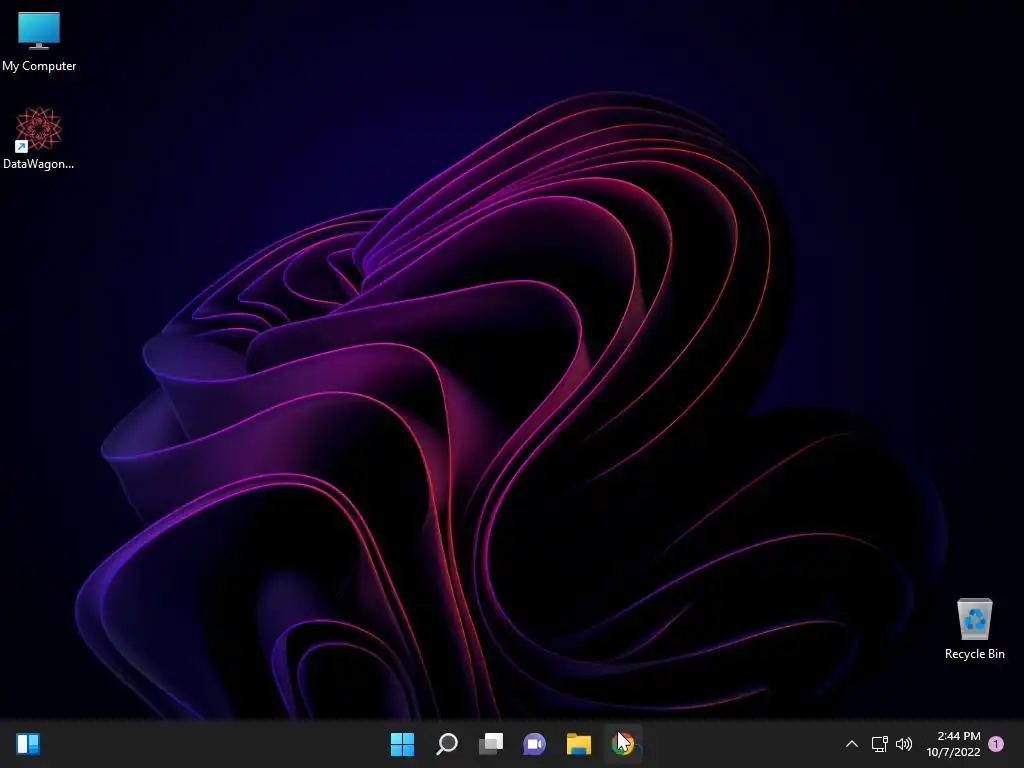Show hidden system tray icons

852,744
